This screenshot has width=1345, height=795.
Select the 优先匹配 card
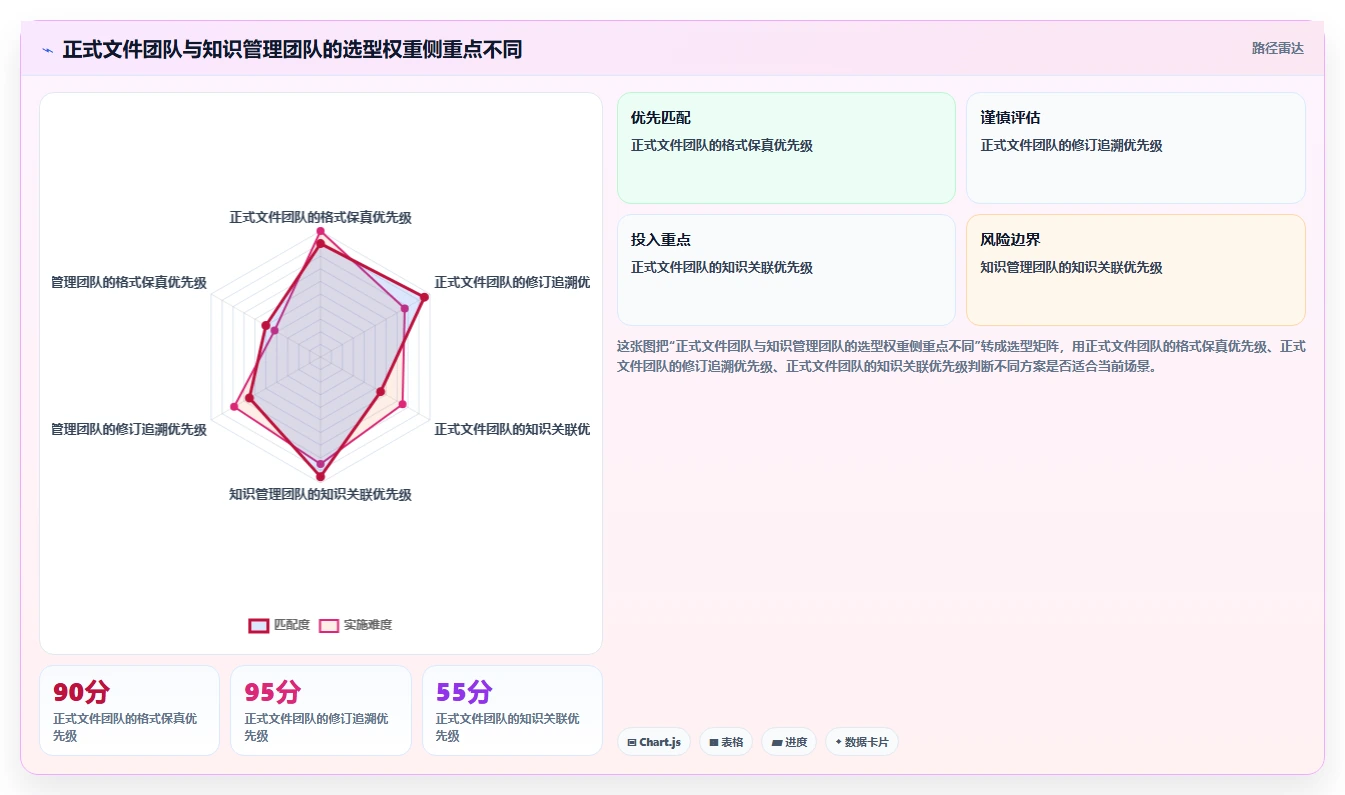point(786,148)
